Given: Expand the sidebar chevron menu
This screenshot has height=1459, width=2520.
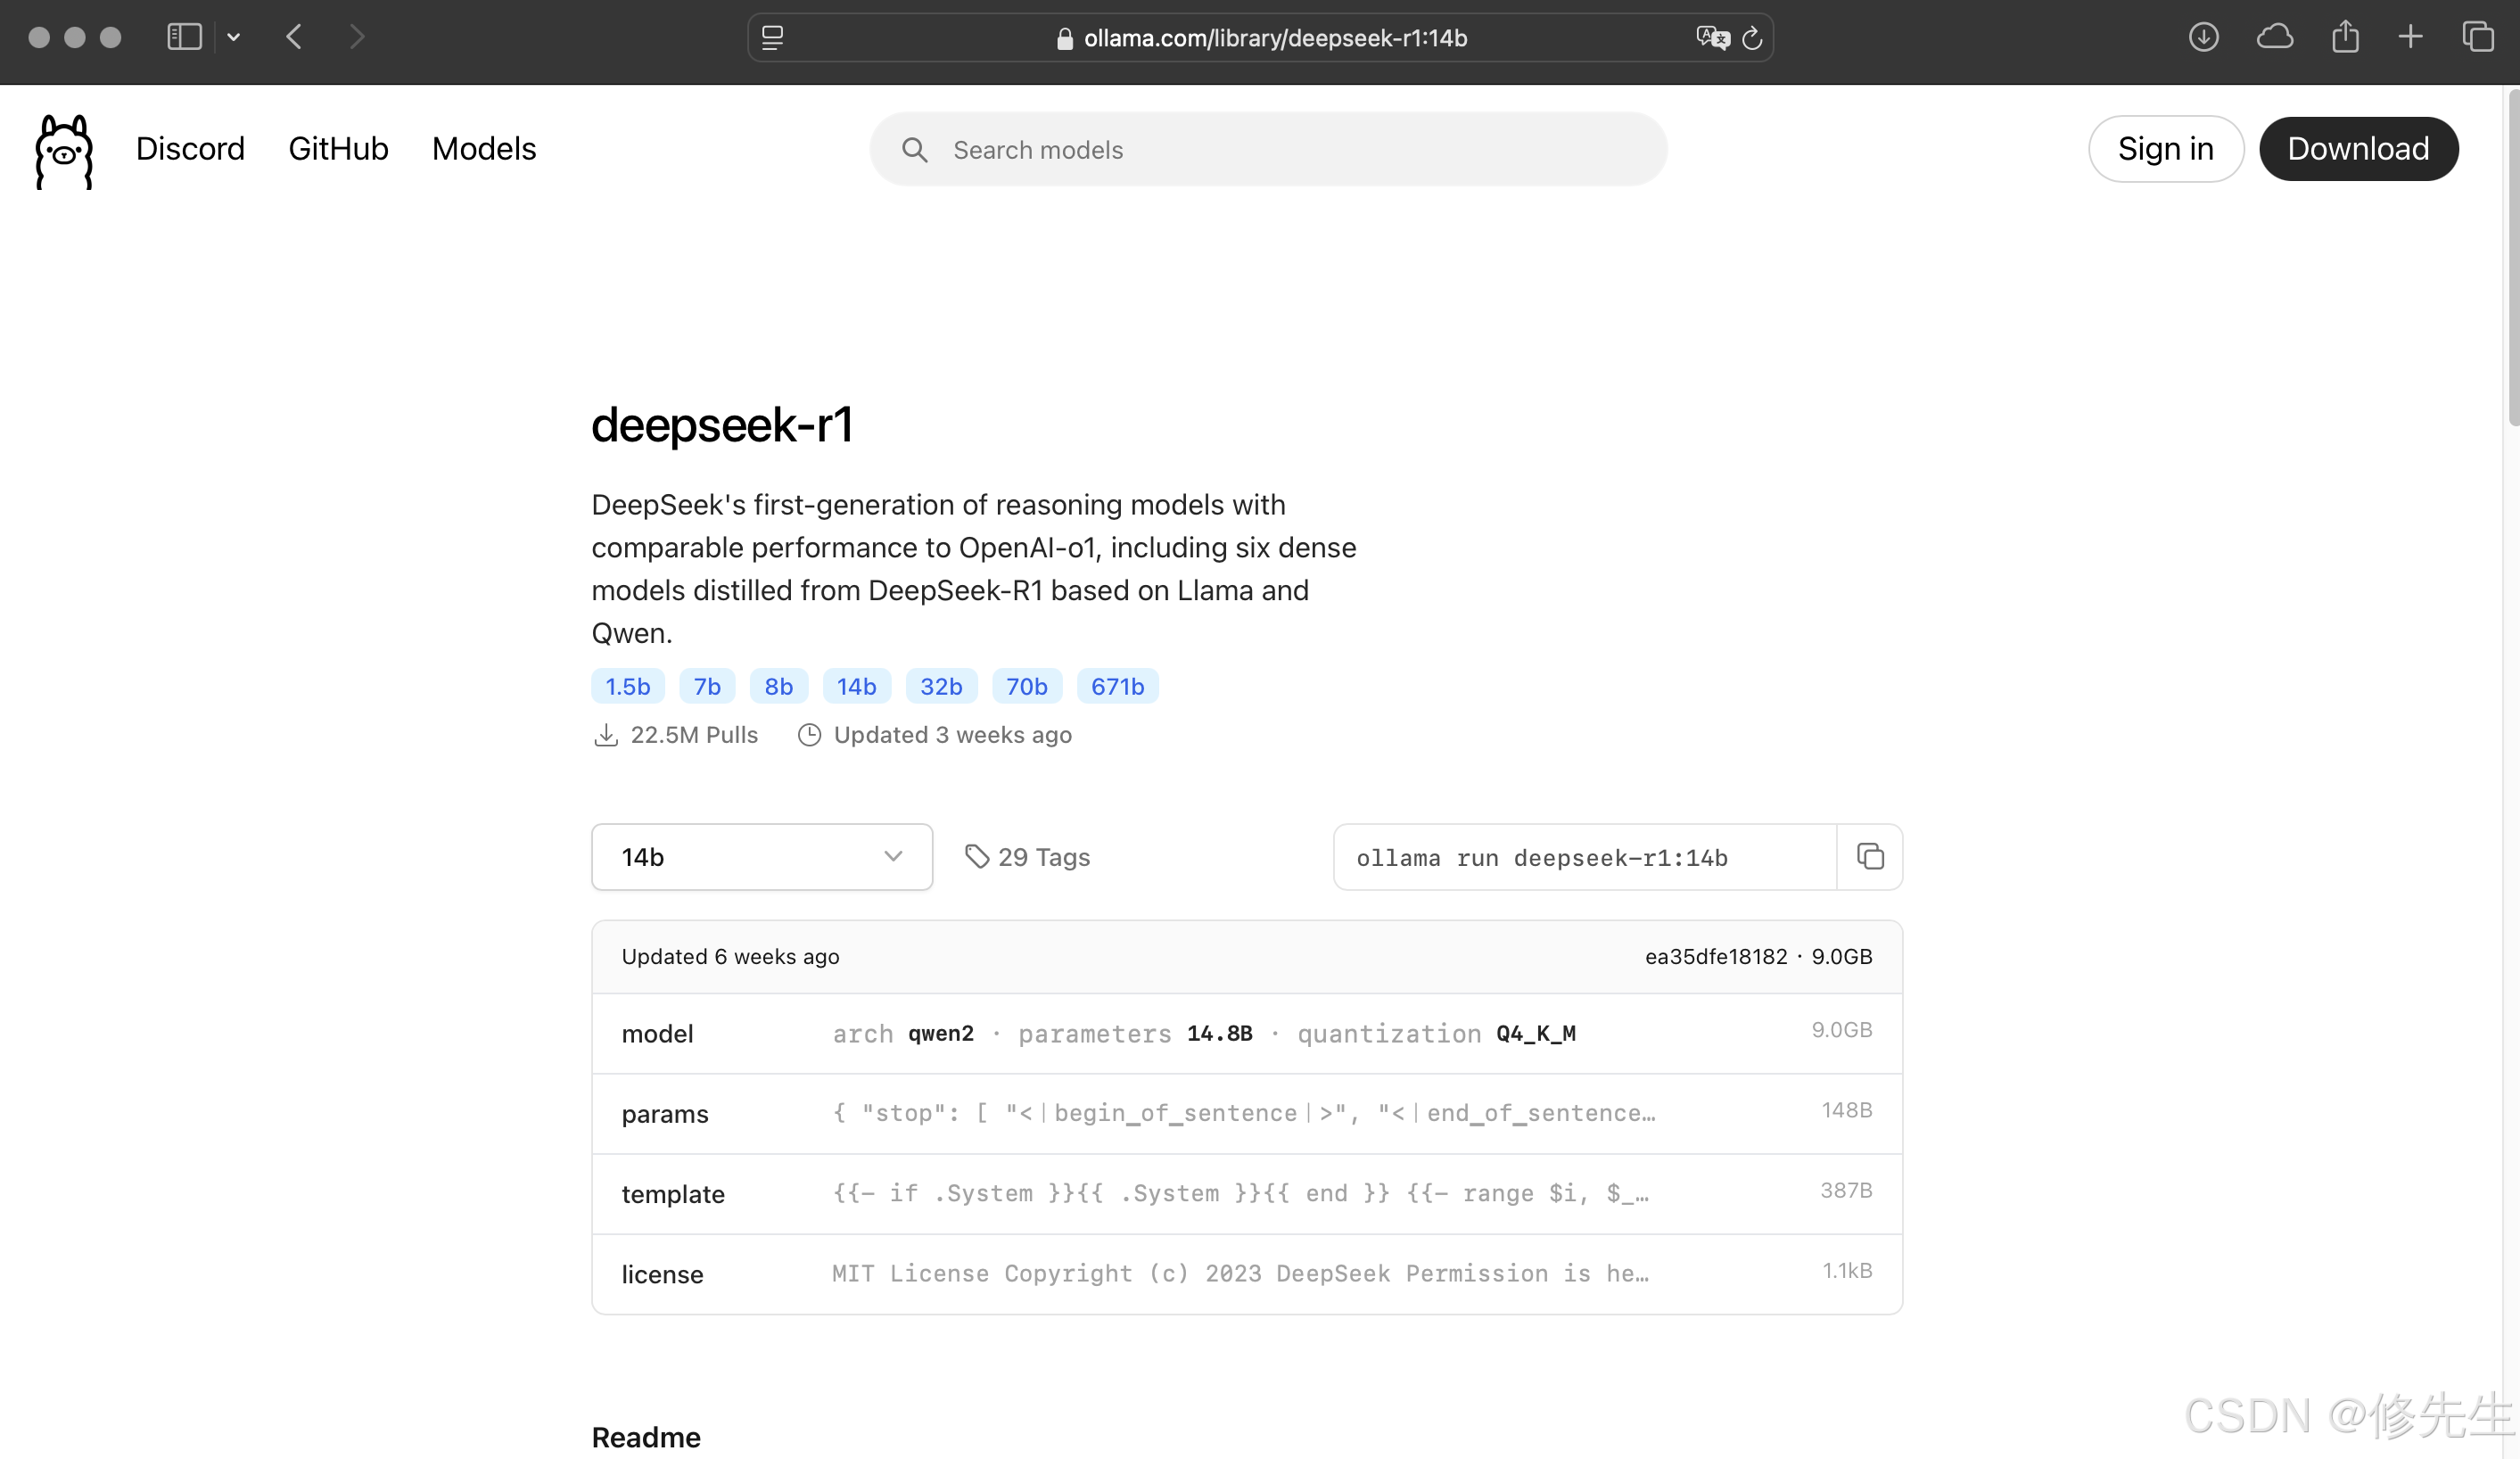Looking at the screenshot, I should pyautogui.click(x=234, y=37).
